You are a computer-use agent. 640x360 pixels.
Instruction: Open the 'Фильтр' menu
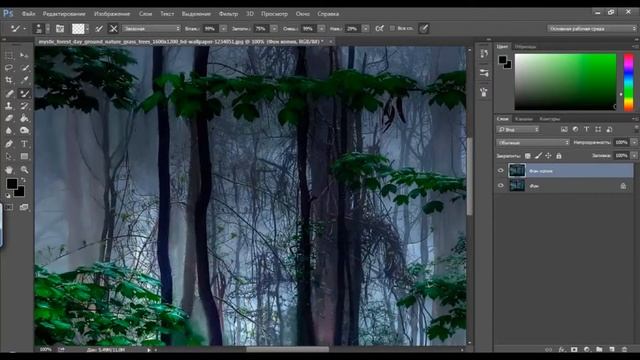(x=228, y=13)
